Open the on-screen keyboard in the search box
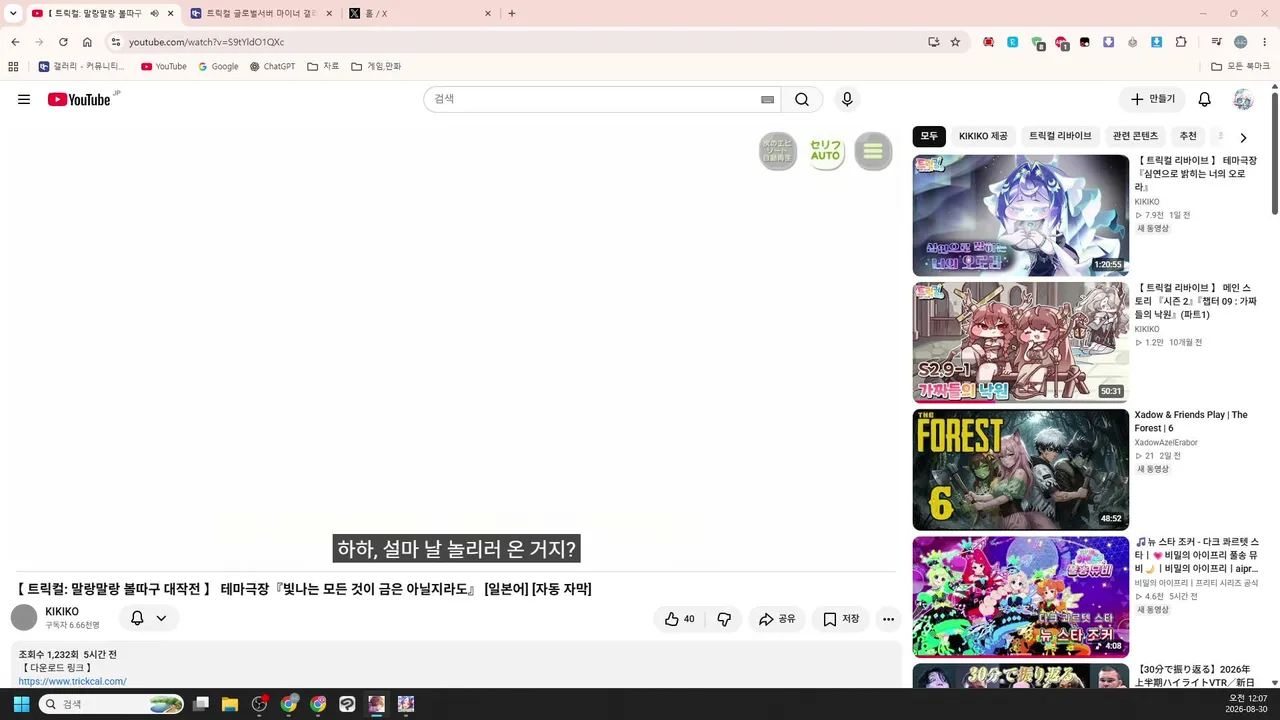This screenshot has height=720, width=1280. click(767, 99)
